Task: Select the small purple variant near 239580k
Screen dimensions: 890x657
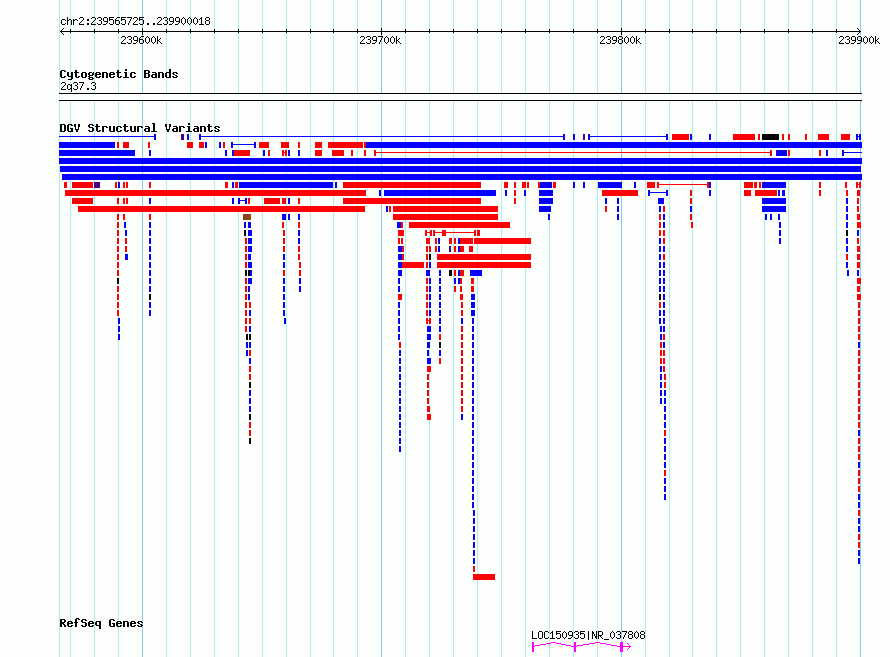Action: (x=97, y=185)
